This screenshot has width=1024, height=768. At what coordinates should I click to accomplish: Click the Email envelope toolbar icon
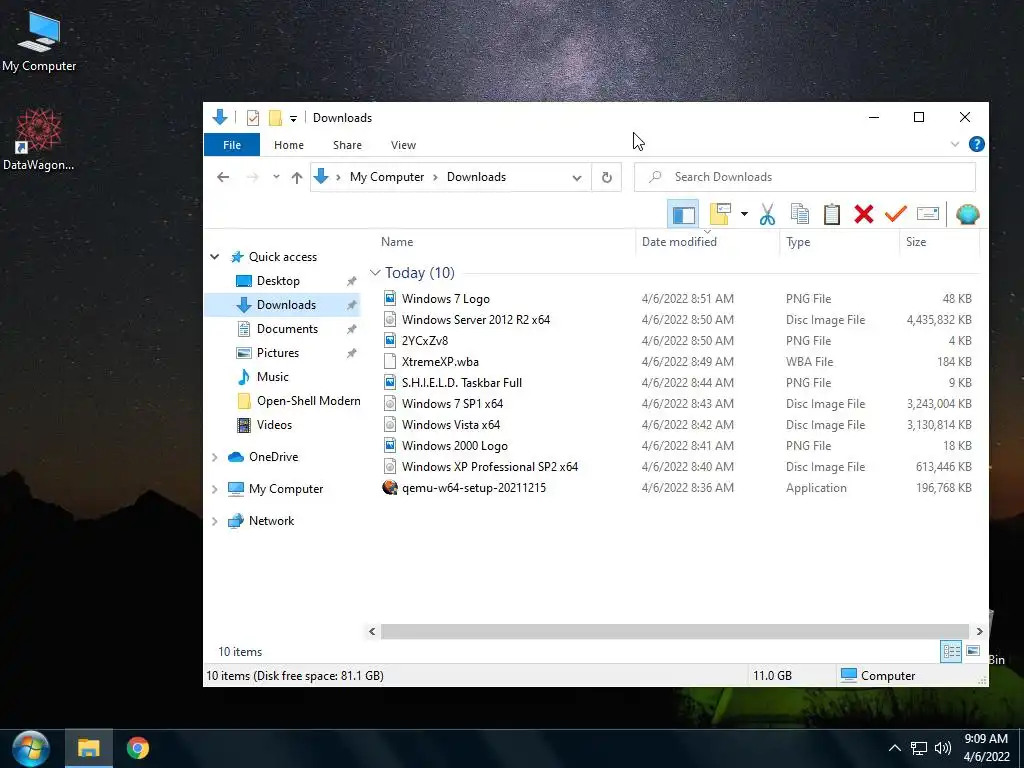coord(927,214)
